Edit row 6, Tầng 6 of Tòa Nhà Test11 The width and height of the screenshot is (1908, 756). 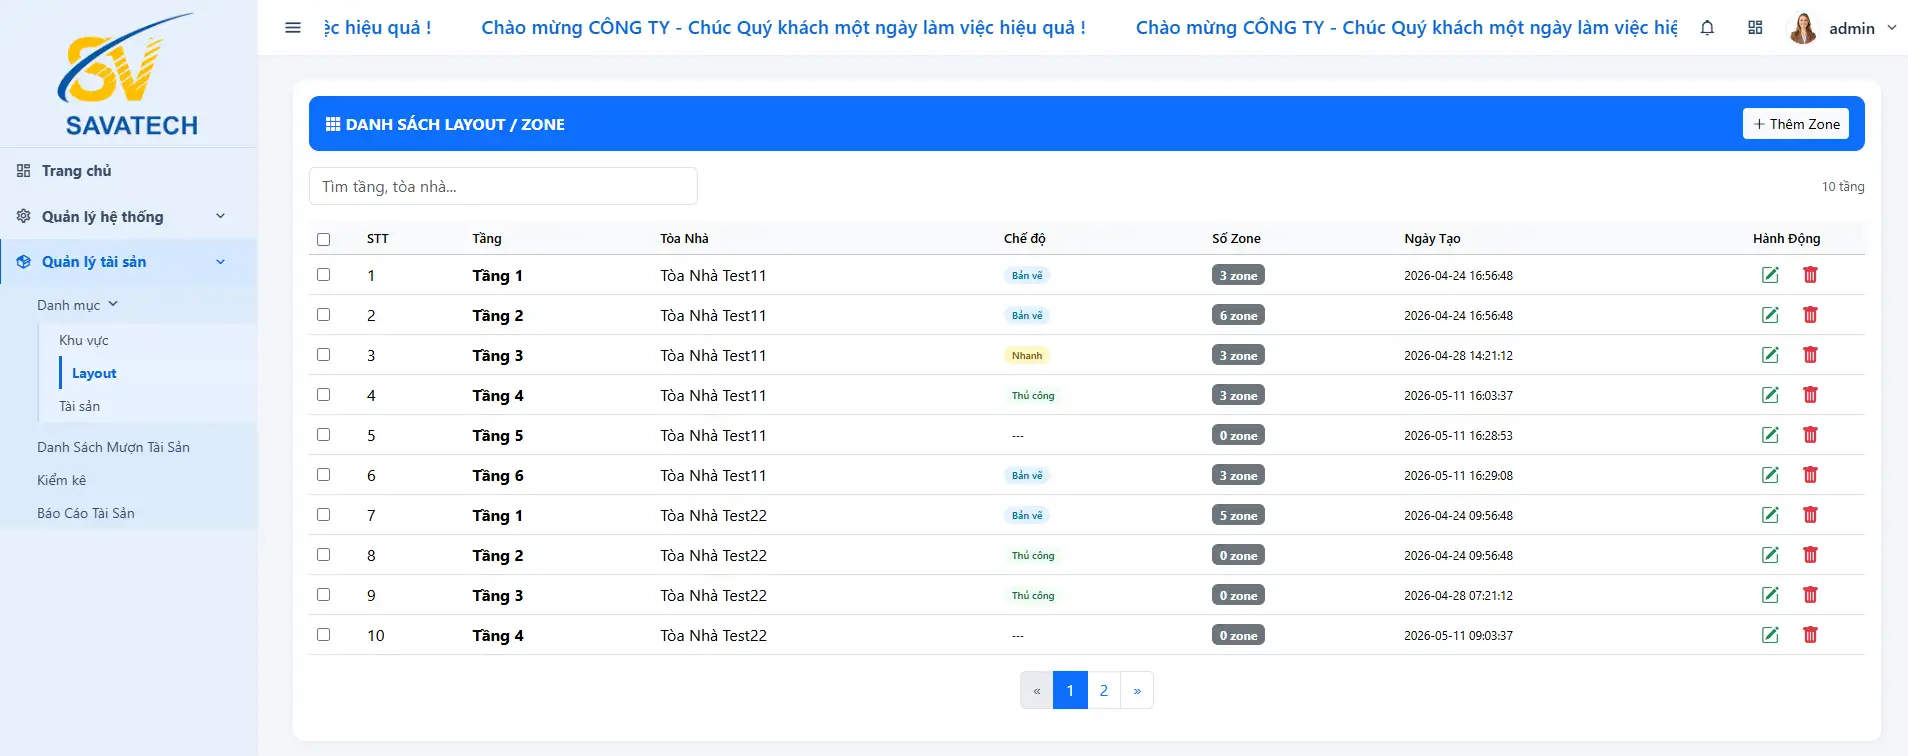coord(1770,475)
